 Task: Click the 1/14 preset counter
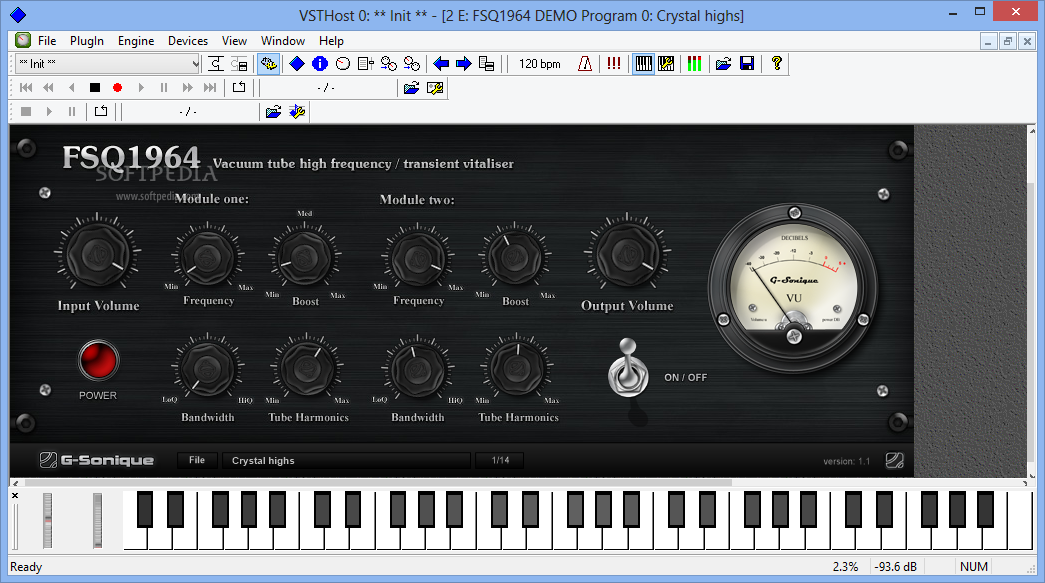pos(500,460)
